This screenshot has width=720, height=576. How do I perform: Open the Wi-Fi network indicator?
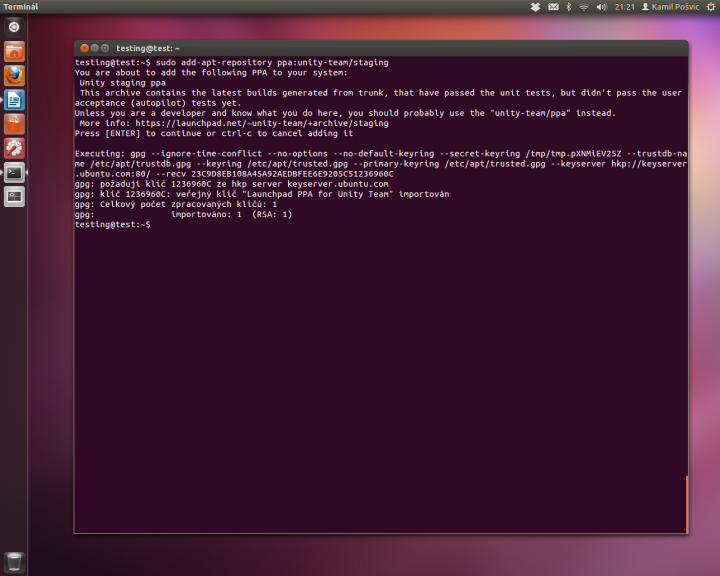pos(584,7)
